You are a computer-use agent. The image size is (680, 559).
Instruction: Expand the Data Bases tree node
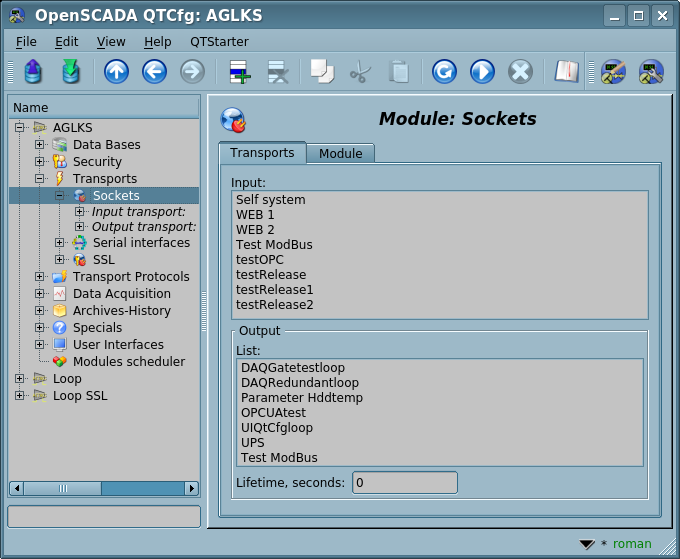pyautogui.click(x=40, y=145)
